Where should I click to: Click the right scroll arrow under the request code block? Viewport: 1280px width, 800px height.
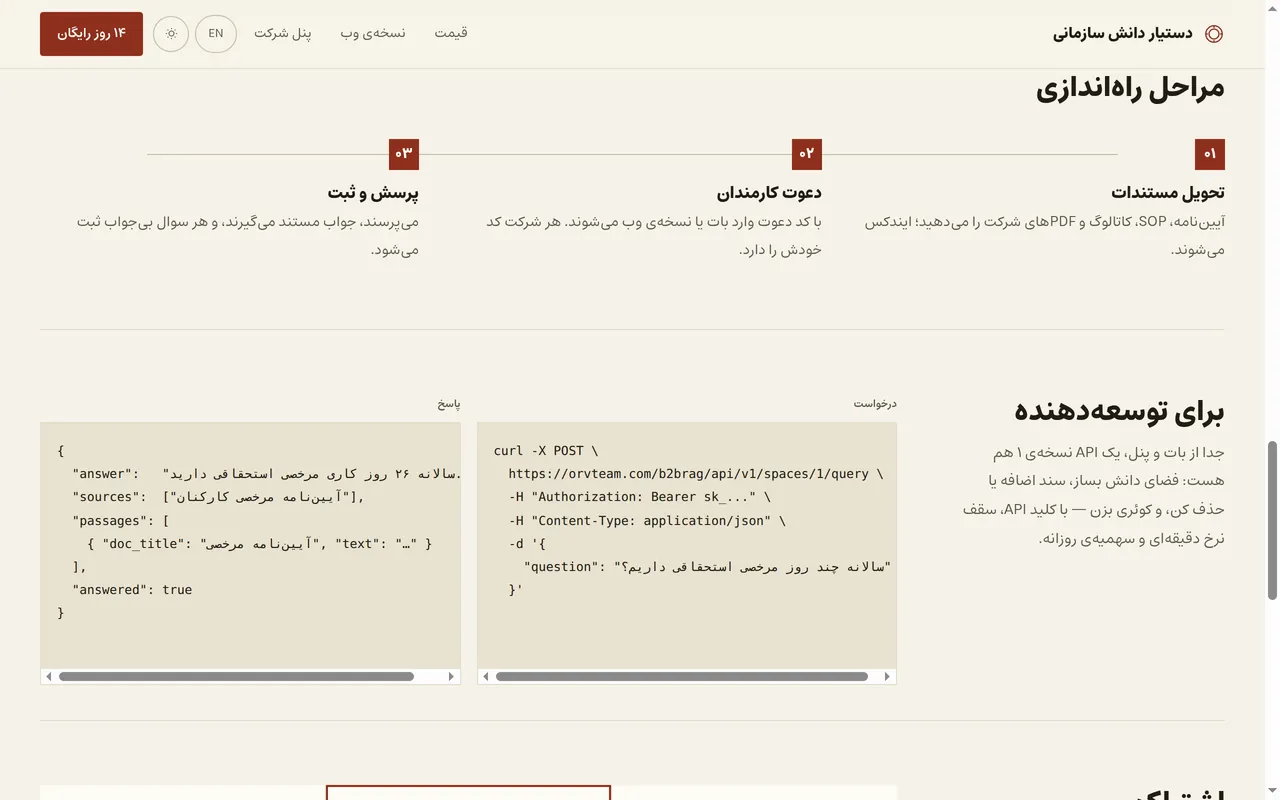(x=887, y=677)
